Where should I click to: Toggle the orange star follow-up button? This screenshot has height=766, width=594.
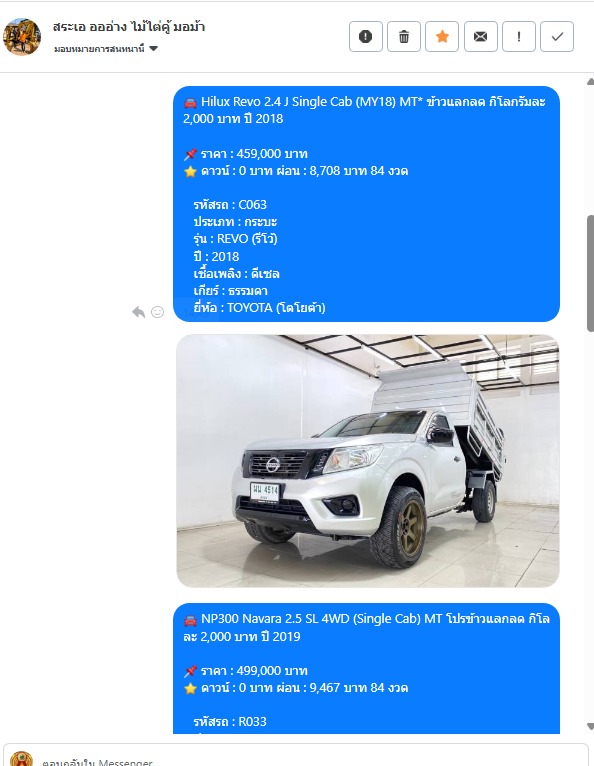point(442,37)
